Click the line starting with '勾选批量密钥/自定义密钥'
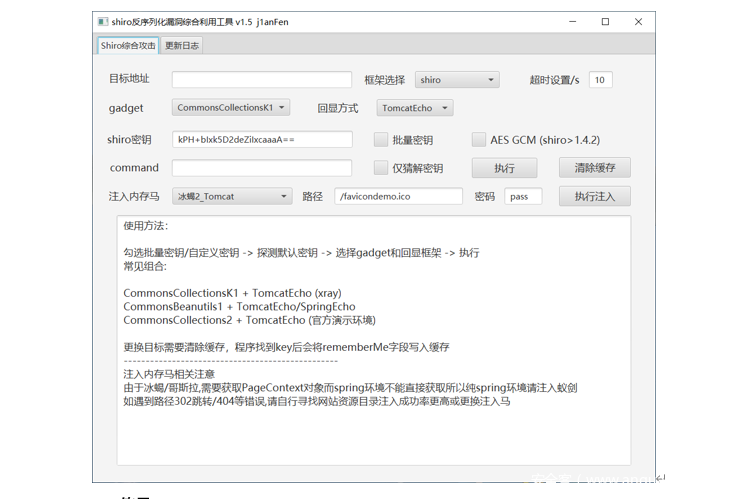 pyautogui.click(x=301, y=253)
